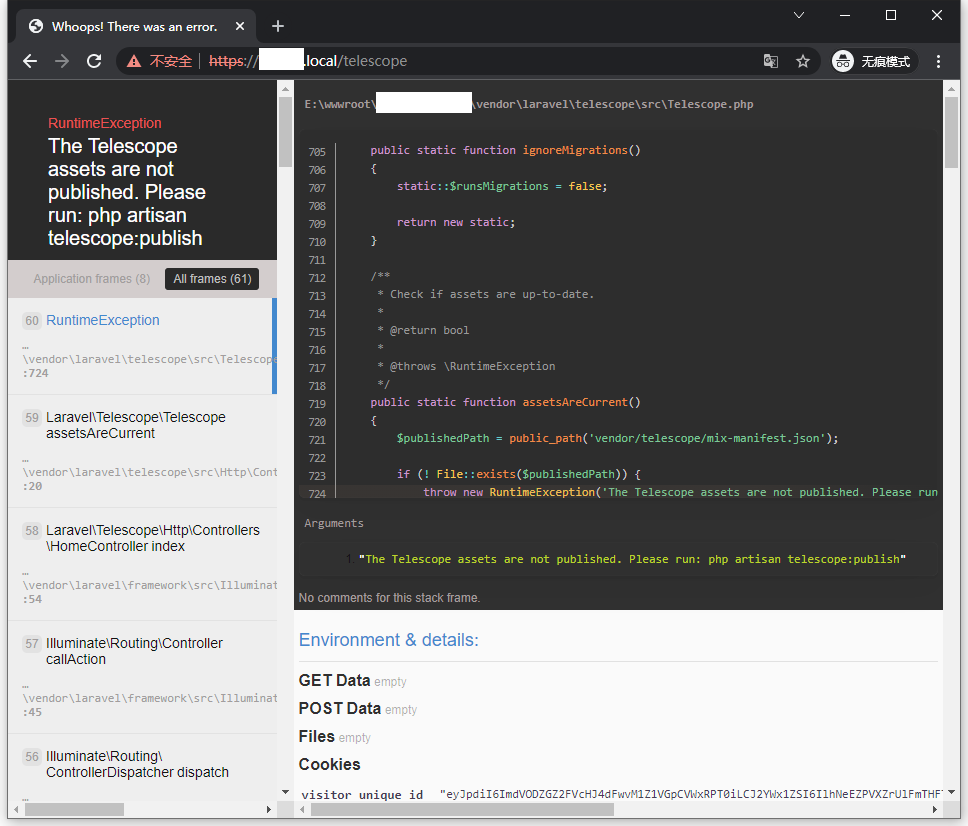Image resolution: width=968 pixels, height=826 pixels.
Task: Switch to Application frames (8) tab
Action: point(92,279)
